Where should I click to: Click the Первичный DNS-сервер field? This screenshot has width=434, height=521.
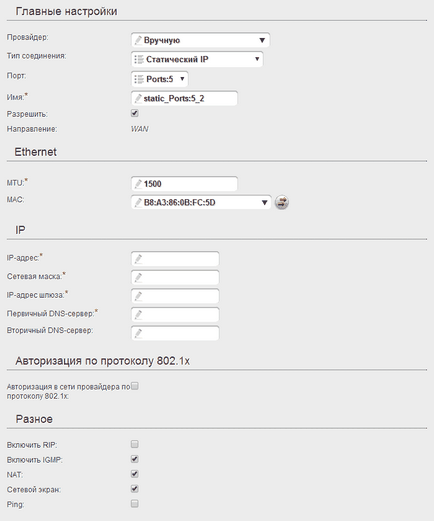click(175, 314)
